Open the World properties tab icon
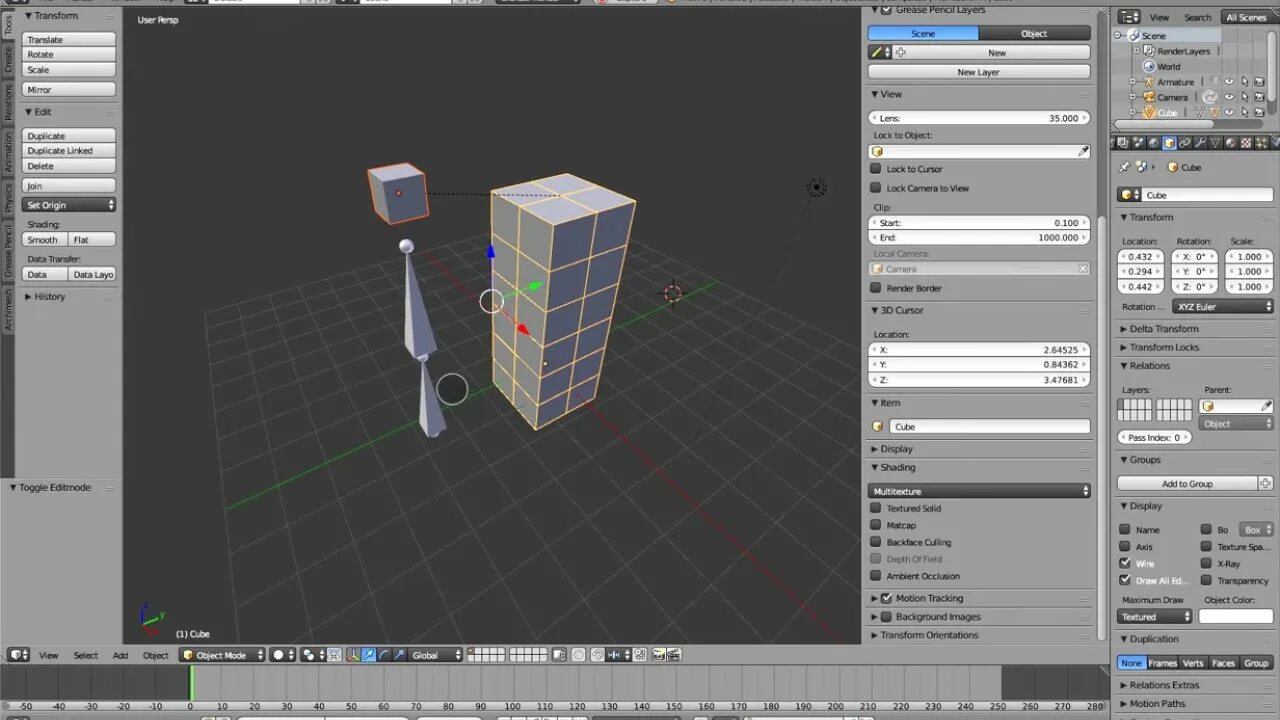Screen dimensions: 1280x720 pos(1154,143)
